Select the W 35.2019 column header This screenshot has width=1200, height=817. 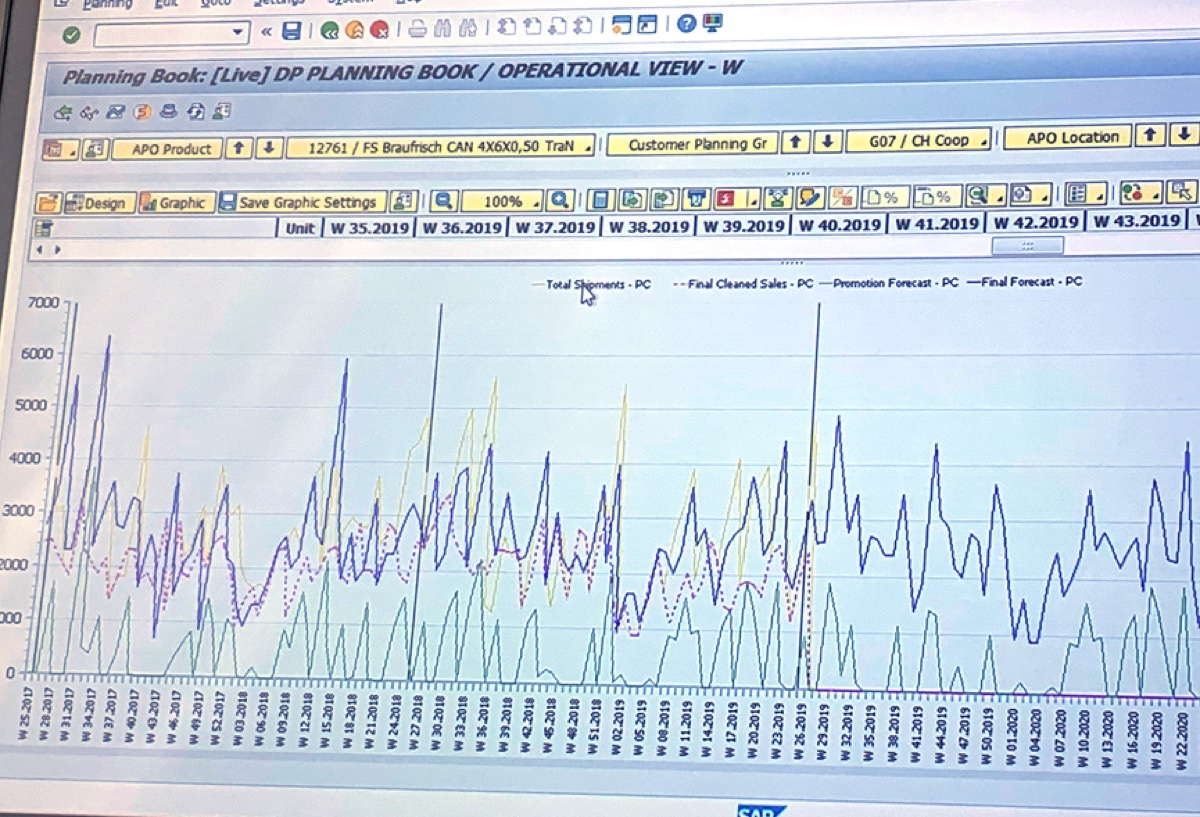pos(369,228)
